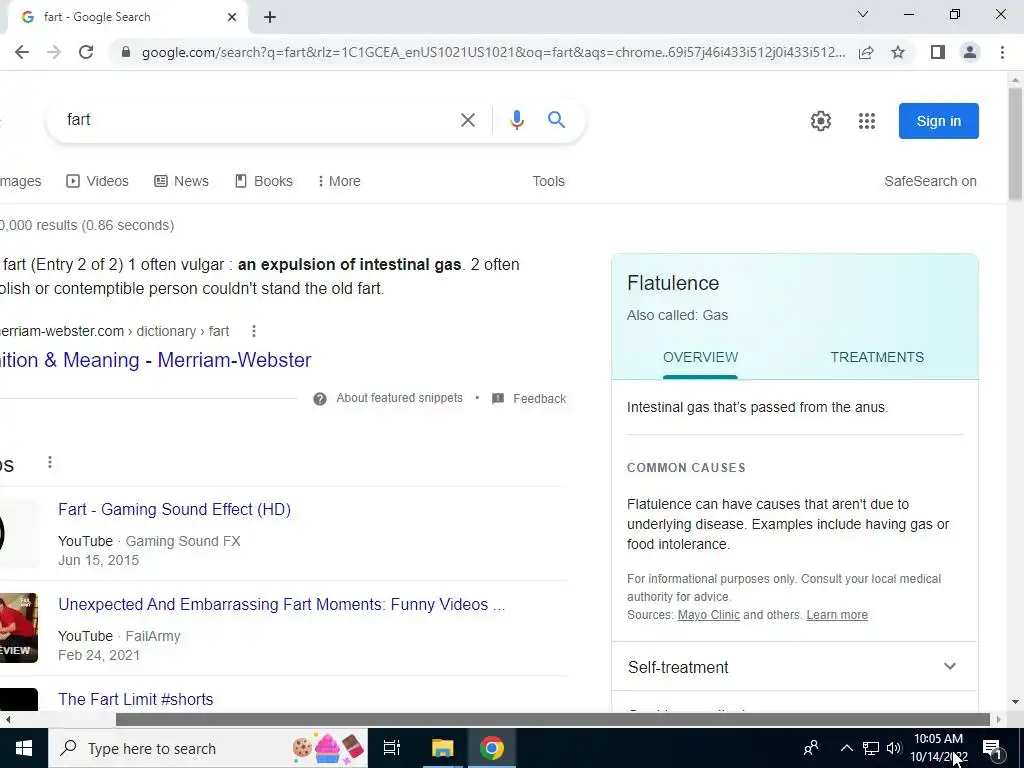Open the People icon in taskbar
This screenshot has height=768, width=1024.
(x=811, y=748)
